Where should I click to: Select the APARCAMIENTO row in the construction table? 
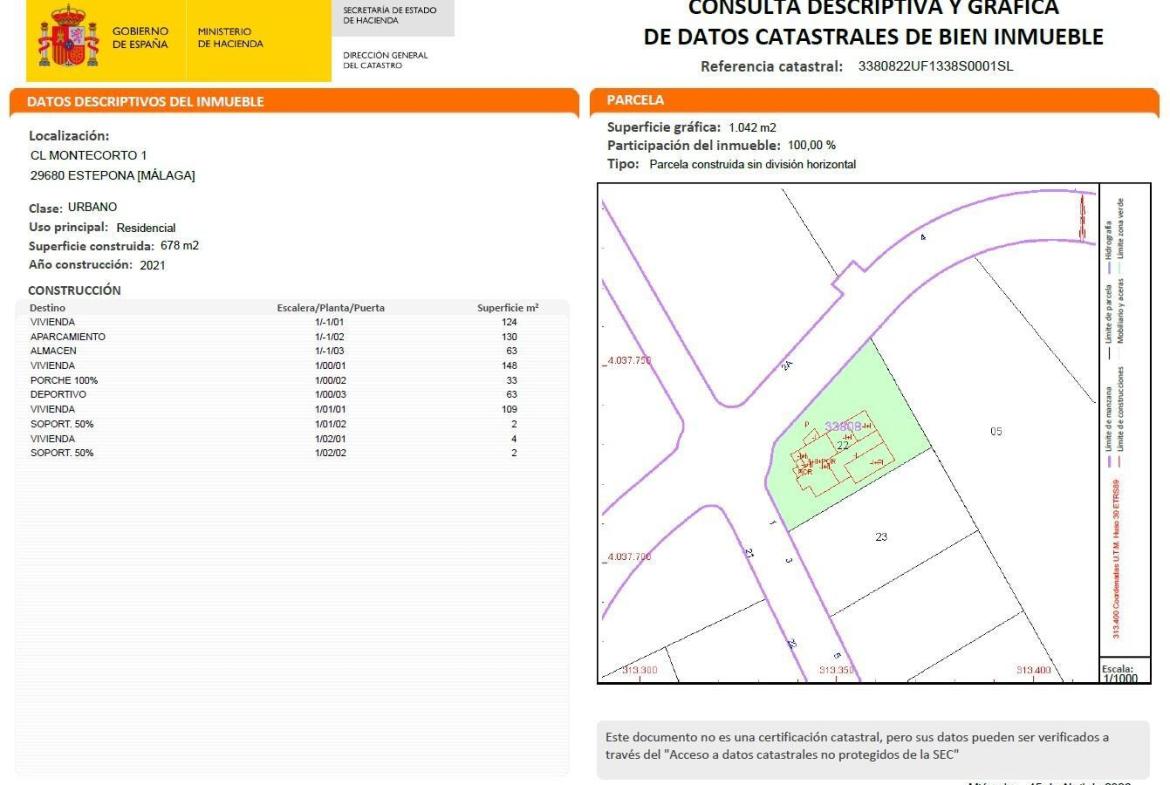[68, 337]
